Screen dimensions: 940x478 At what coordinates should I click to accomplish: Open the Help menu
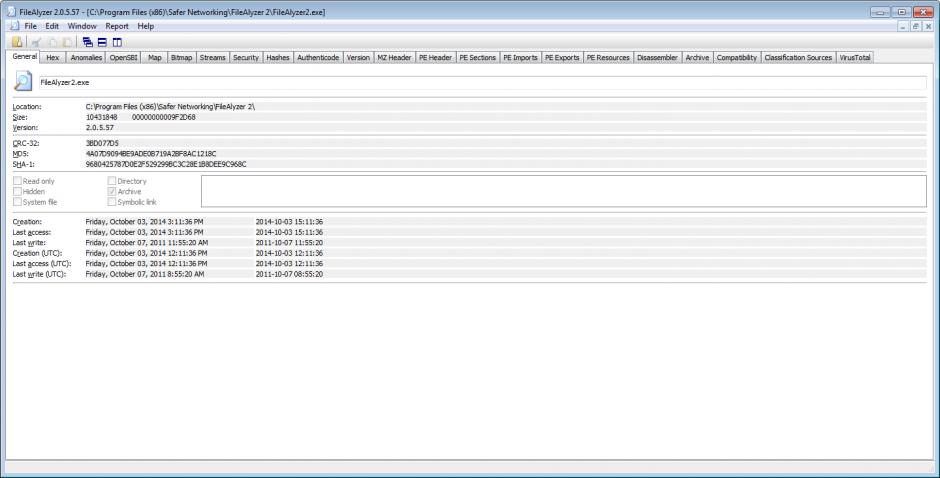146,26
